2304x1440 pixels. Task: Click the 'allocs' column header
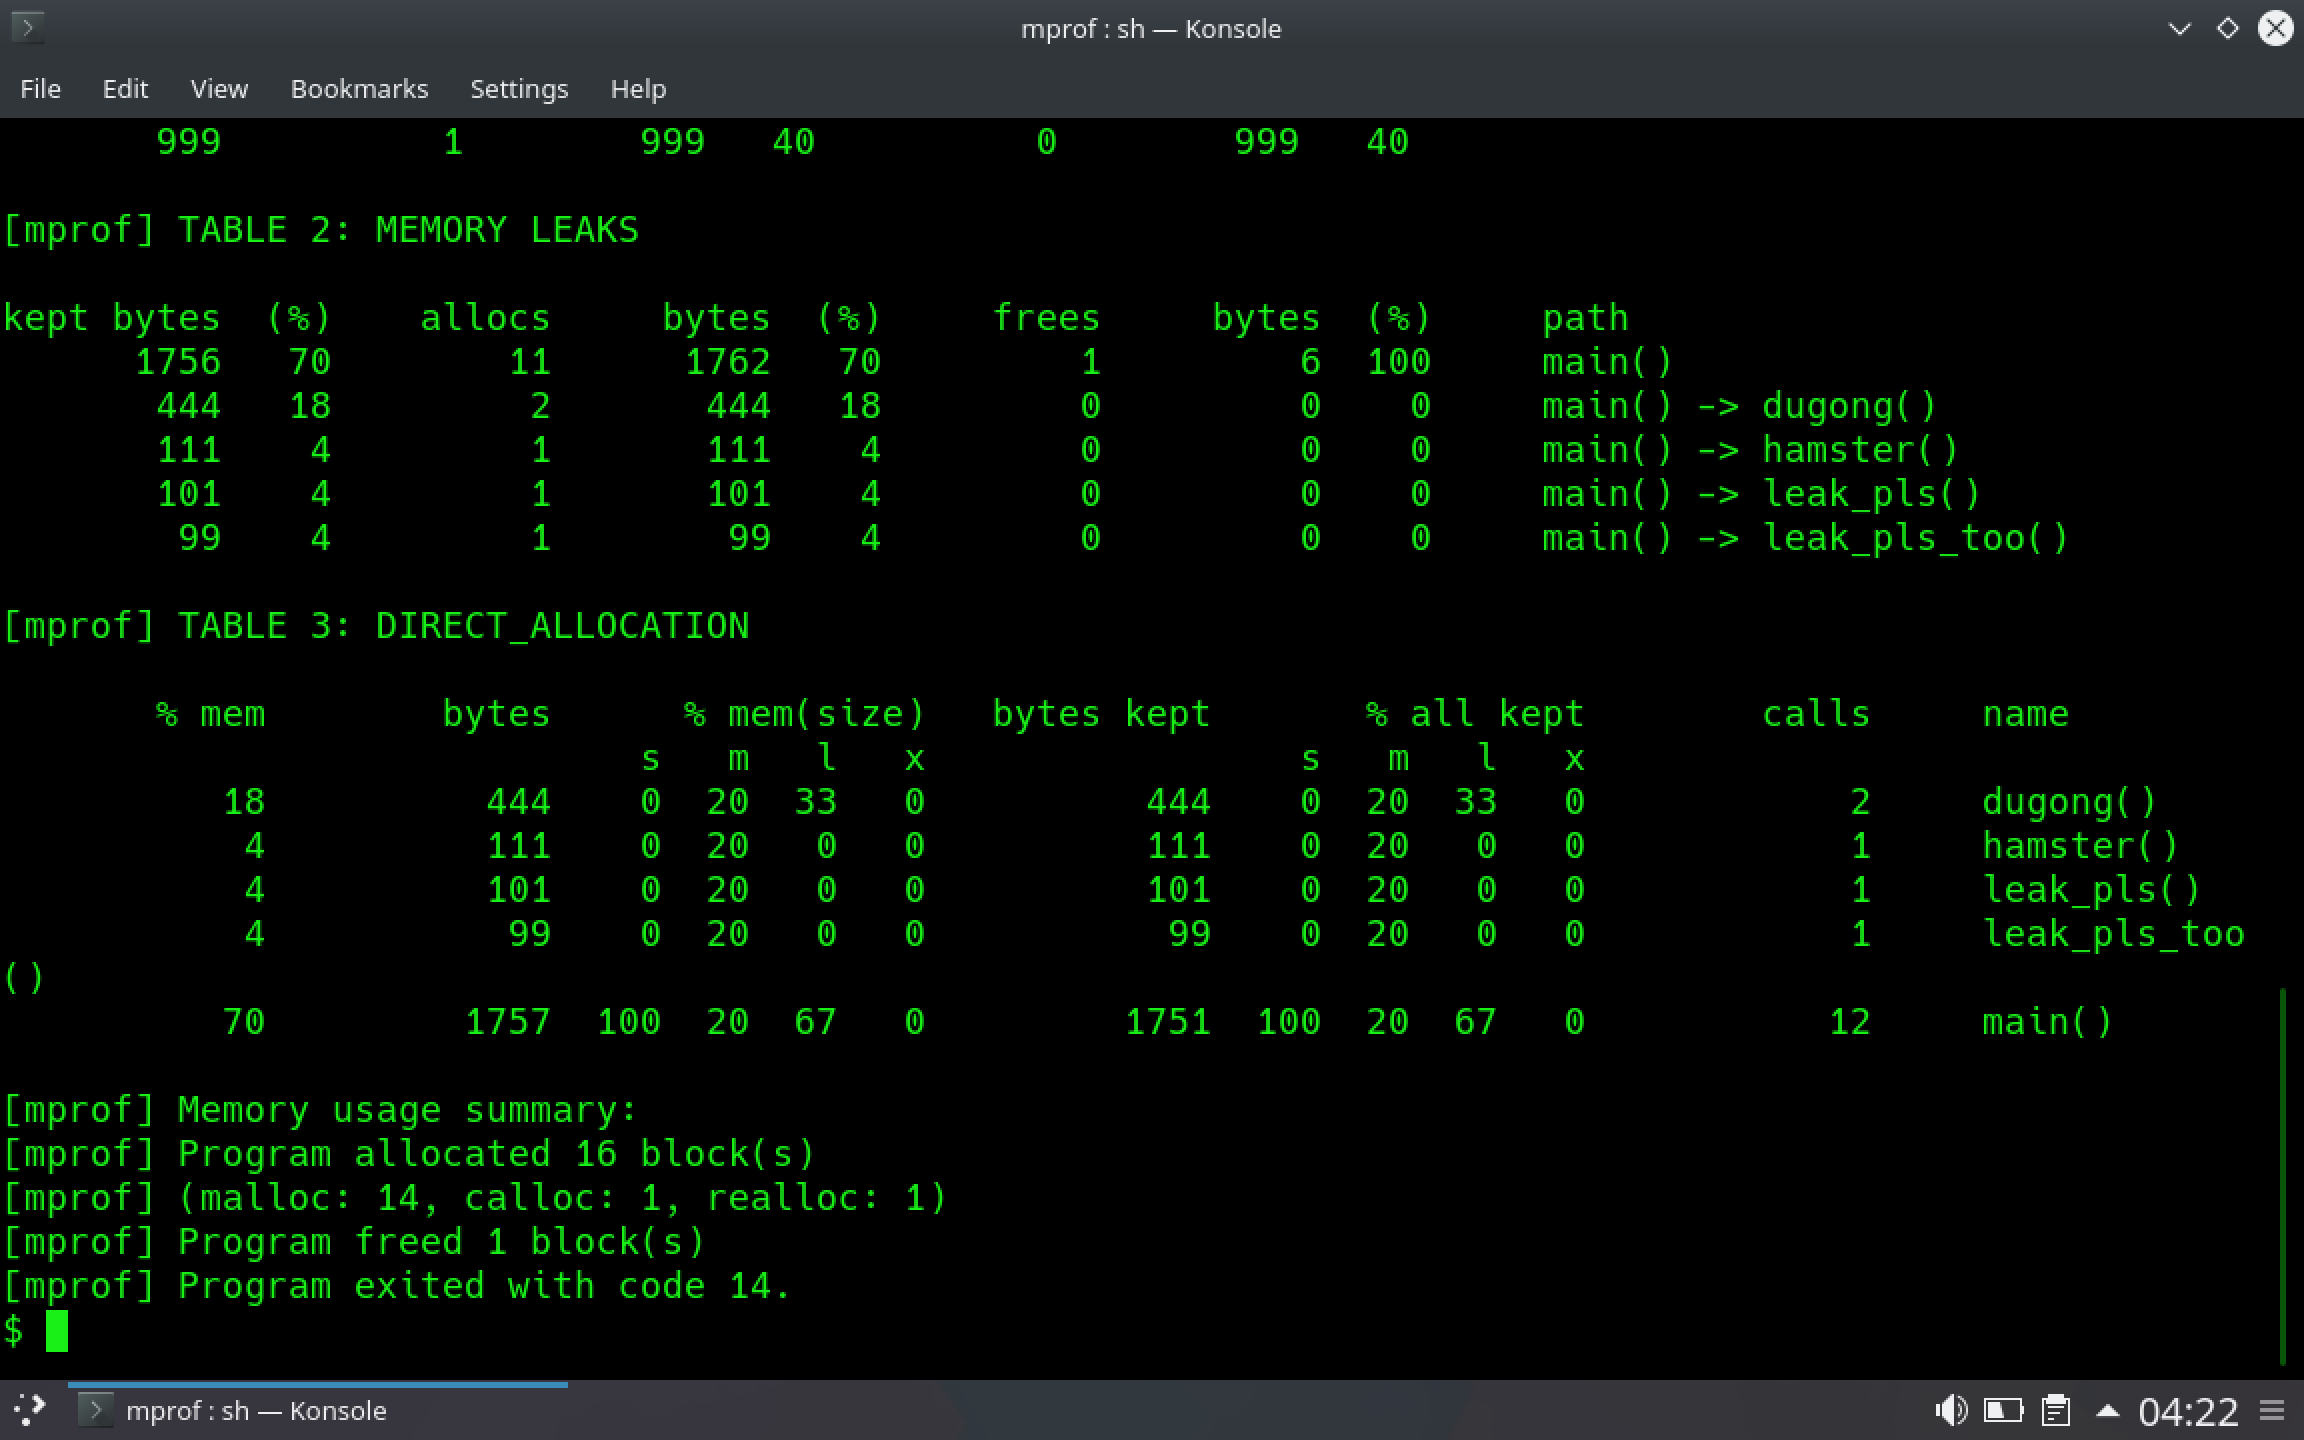coord(485,318)
